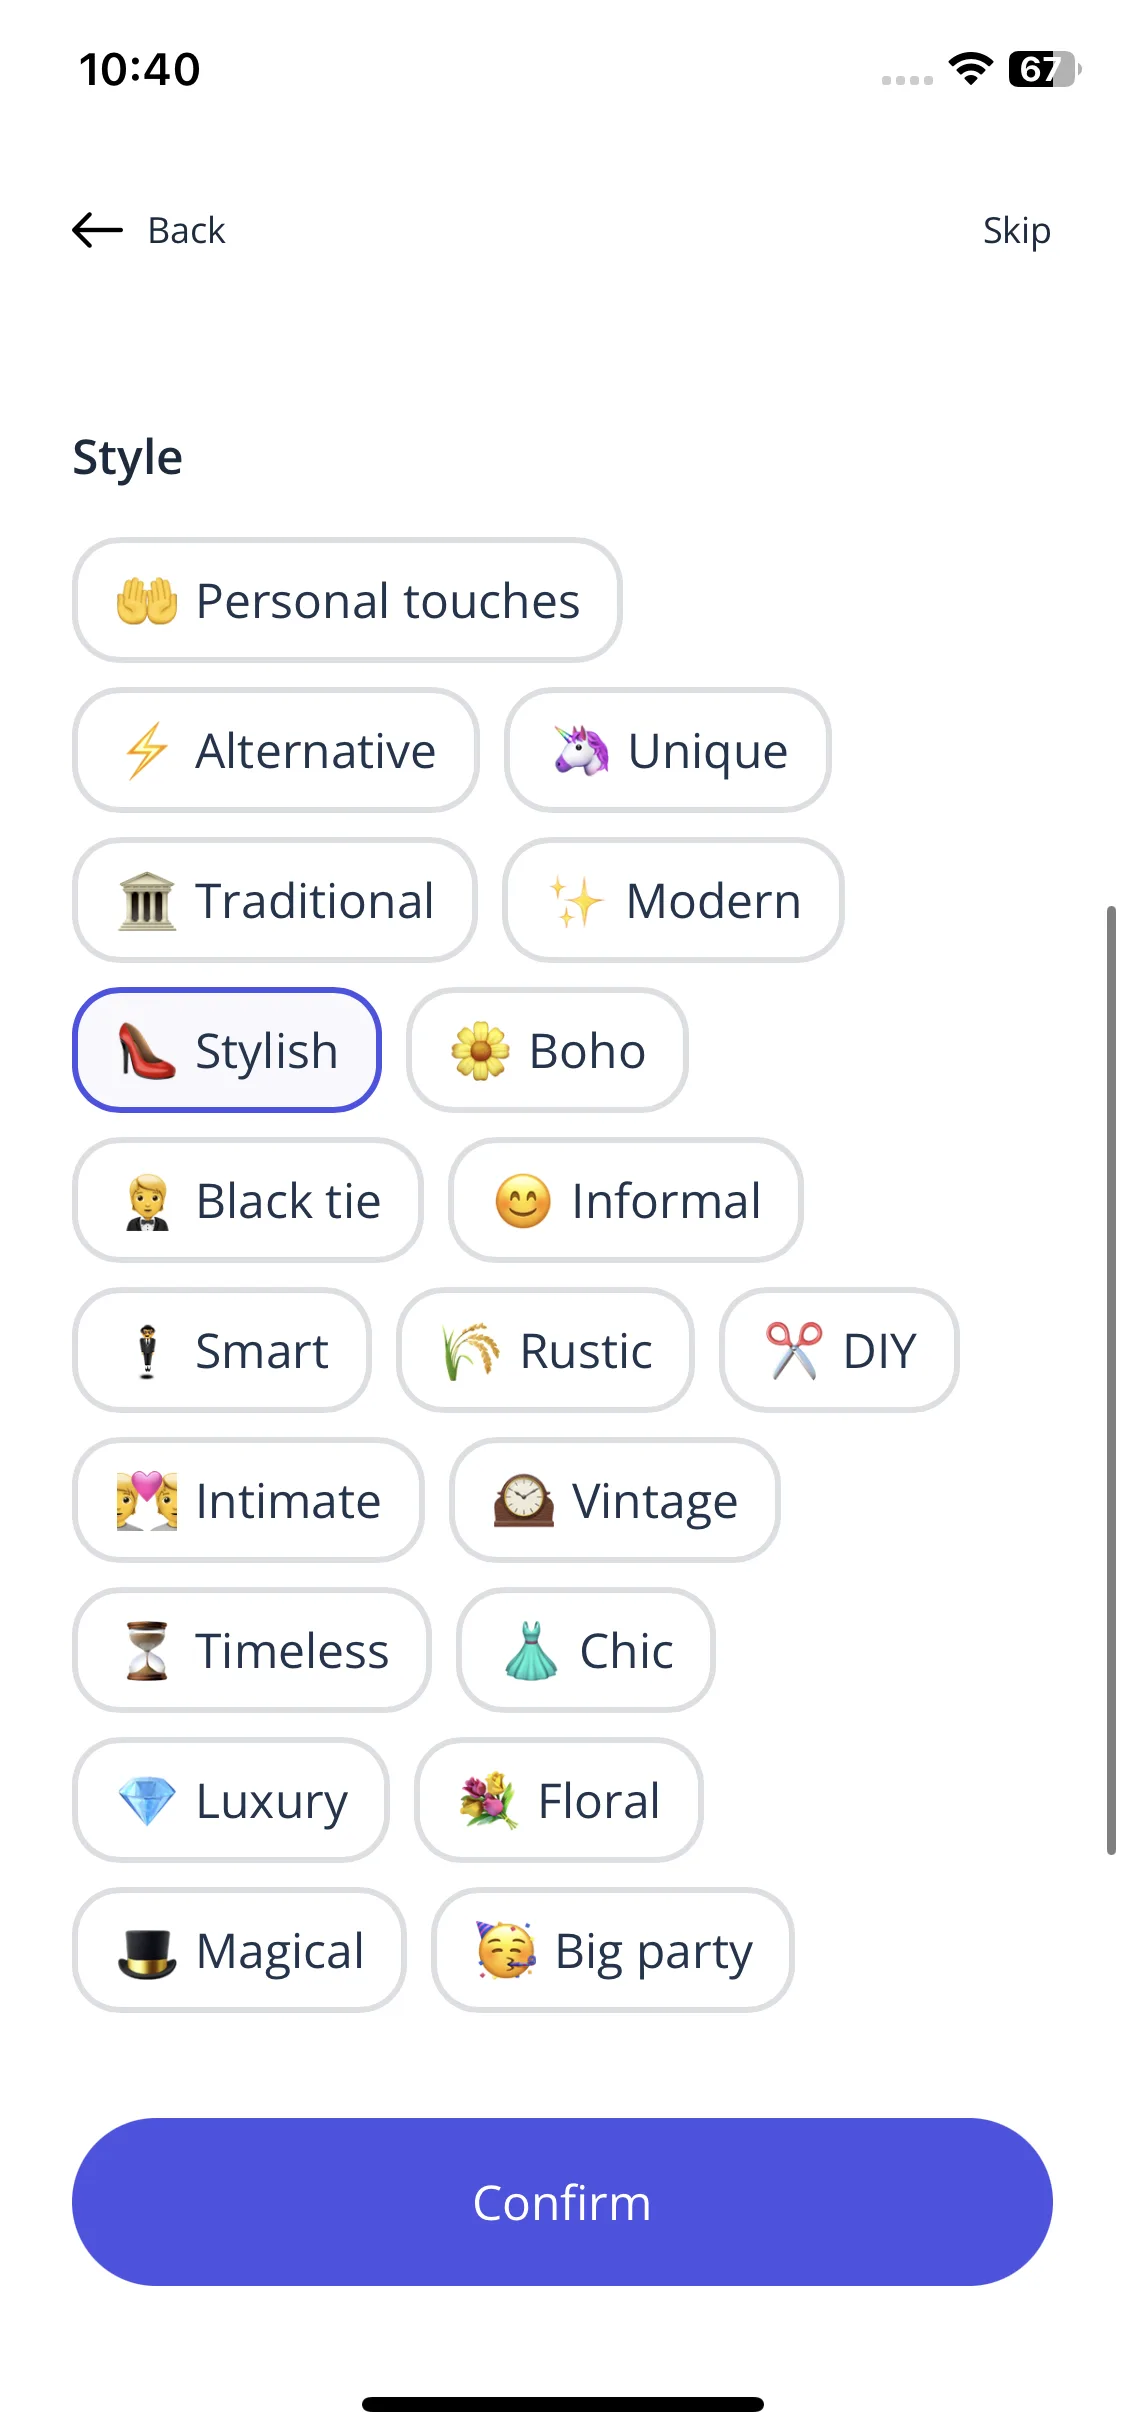Click the unicorn emoji on Unique
The height and width of the screenshot is (2436, 1125).
[x=581, y=750]
